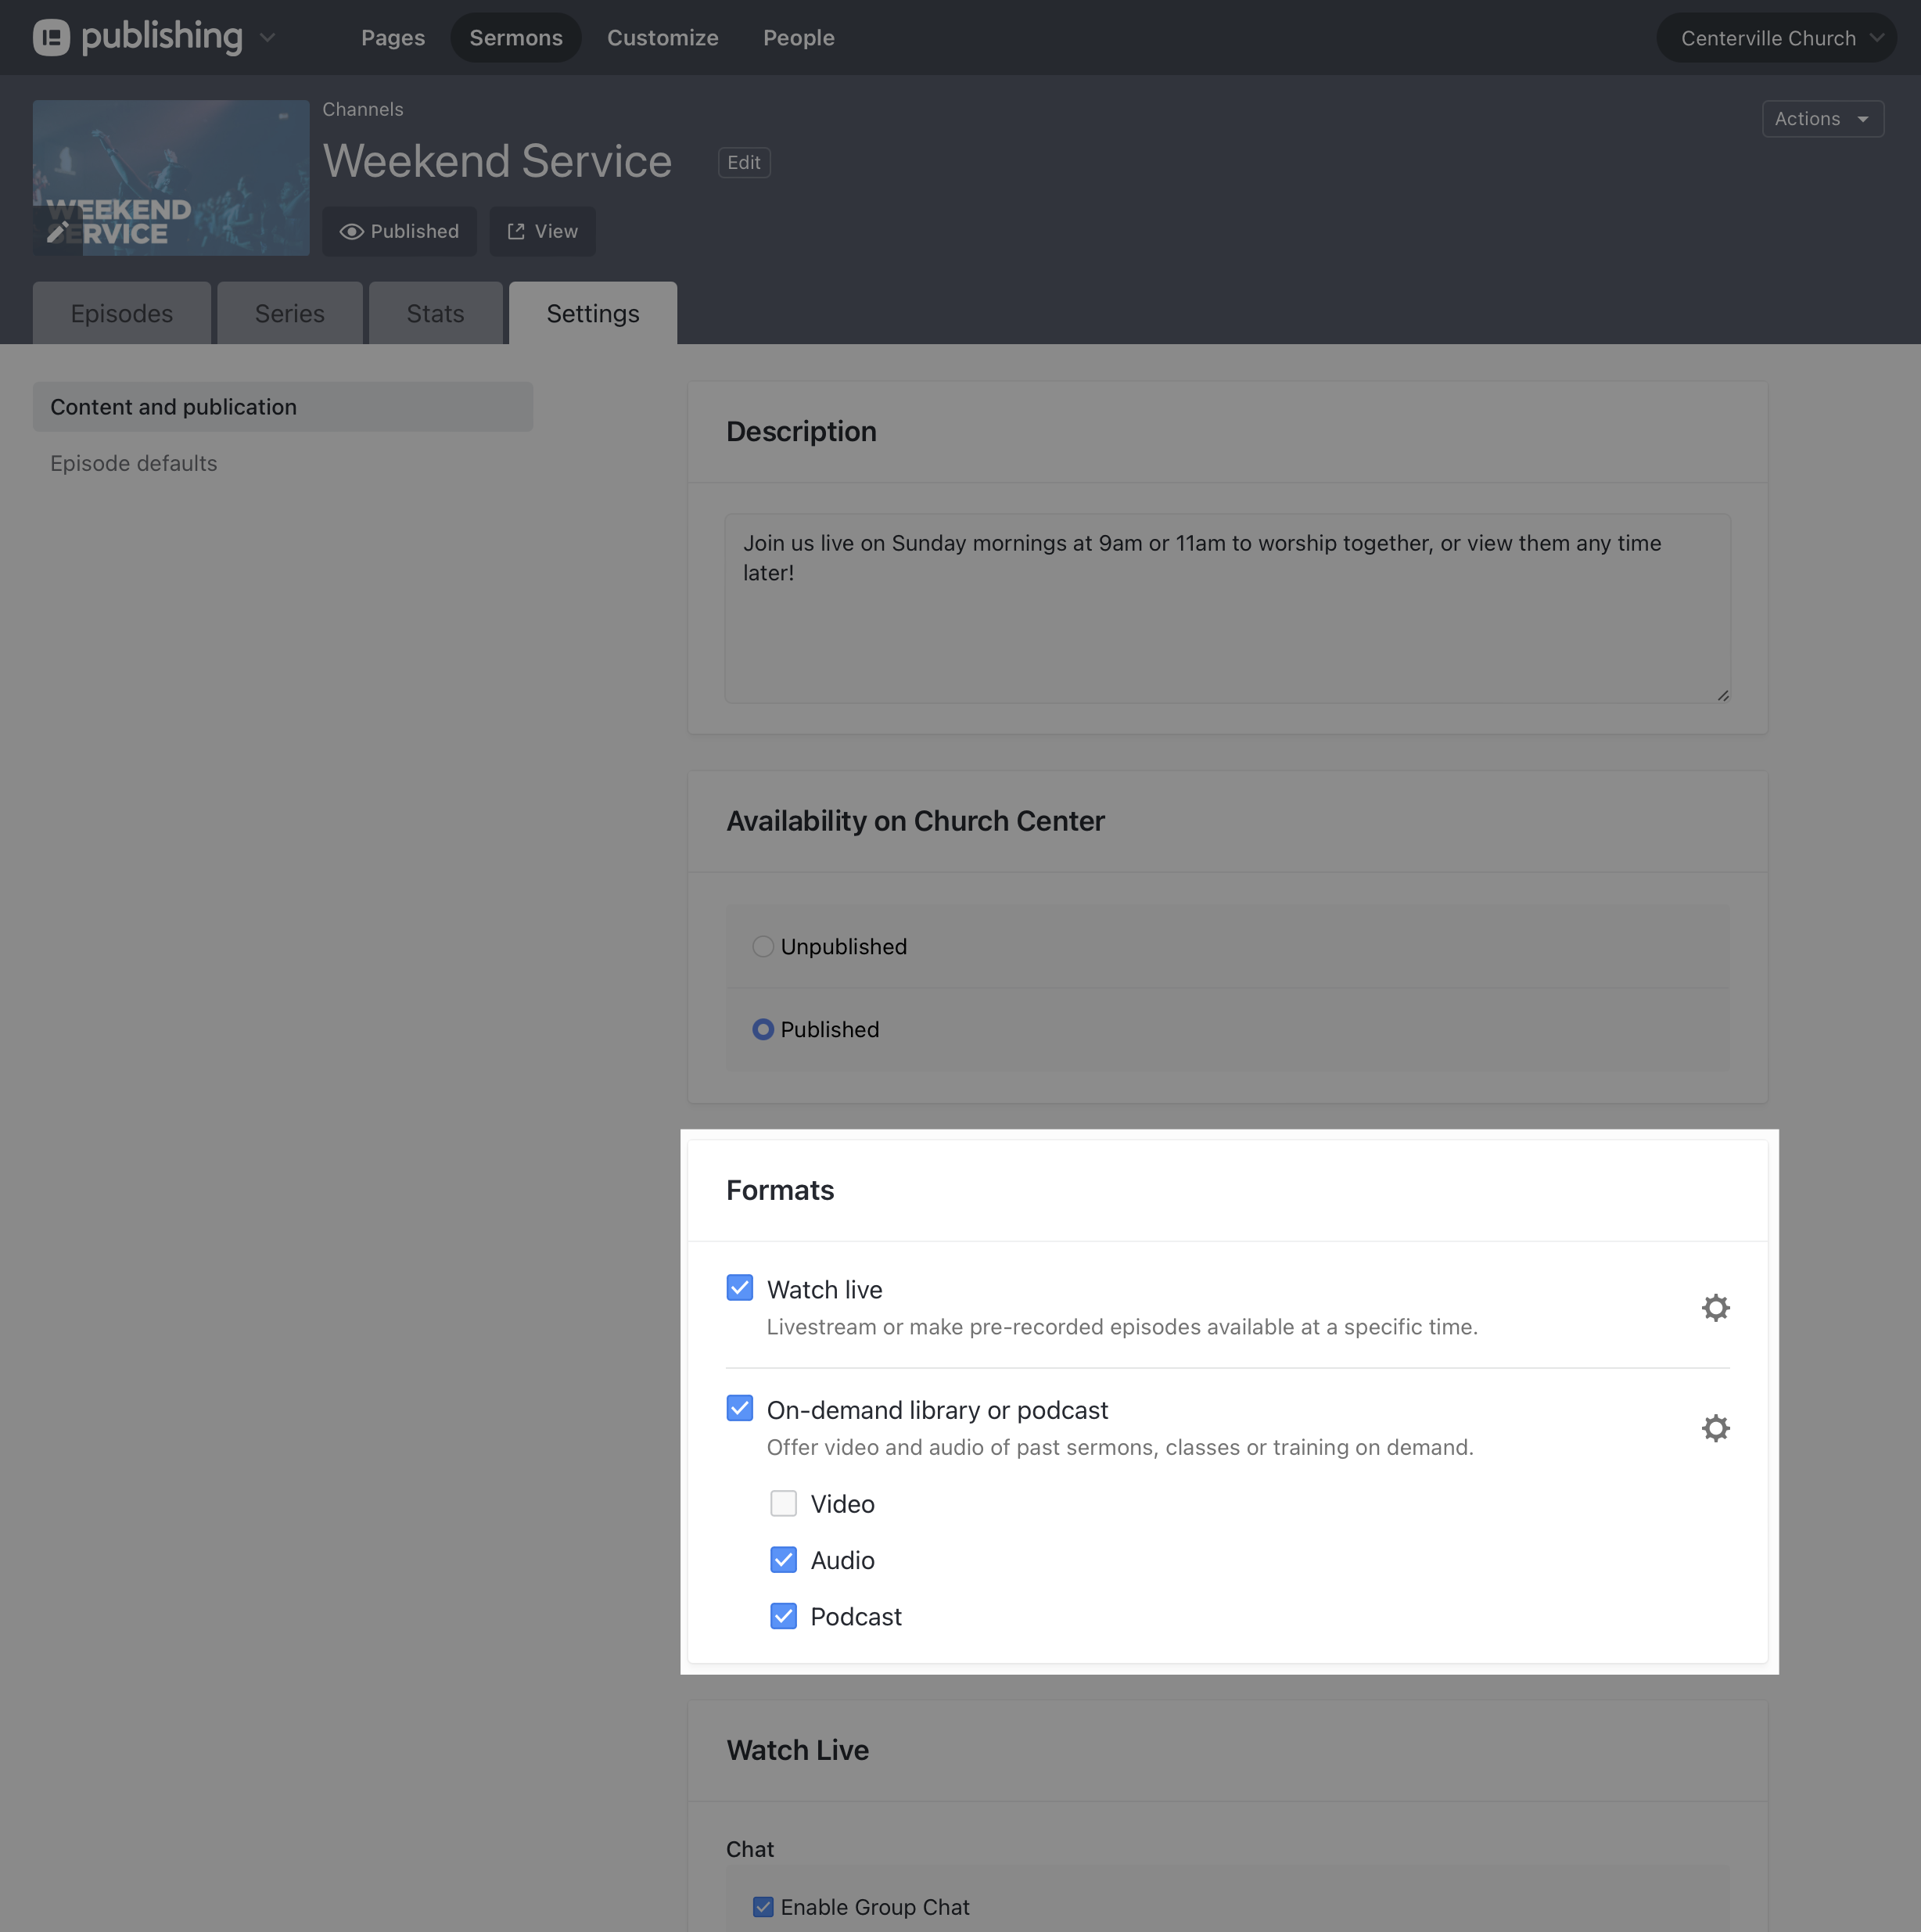
Task: Click the Published eye status button
Action: click(399, 231)
